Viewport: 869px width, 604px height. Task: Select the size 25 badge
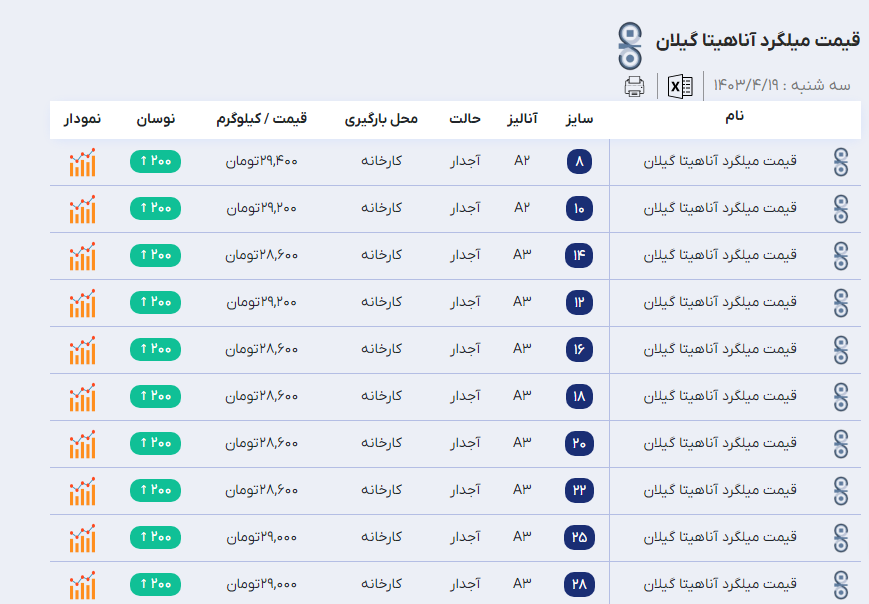pos(579,537)
